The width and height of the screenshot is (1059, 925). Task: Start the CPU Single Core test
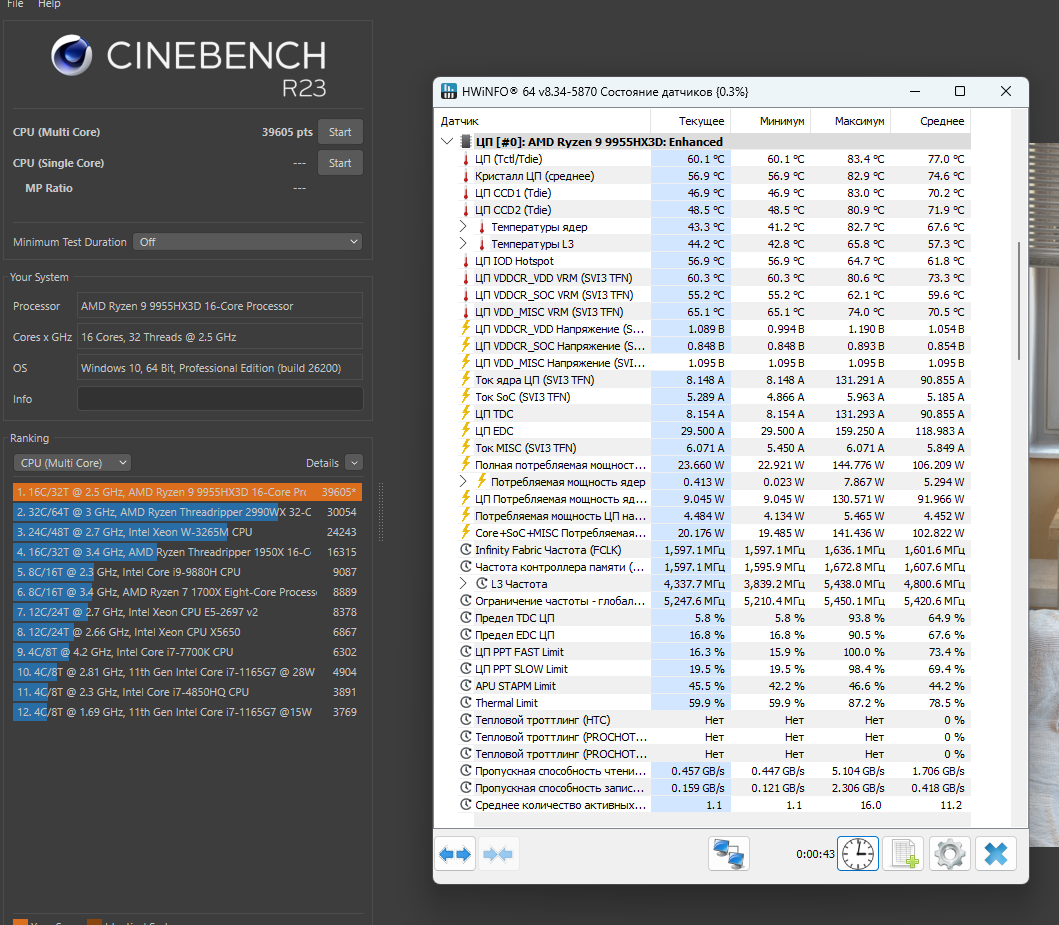(x=340, y=163)
